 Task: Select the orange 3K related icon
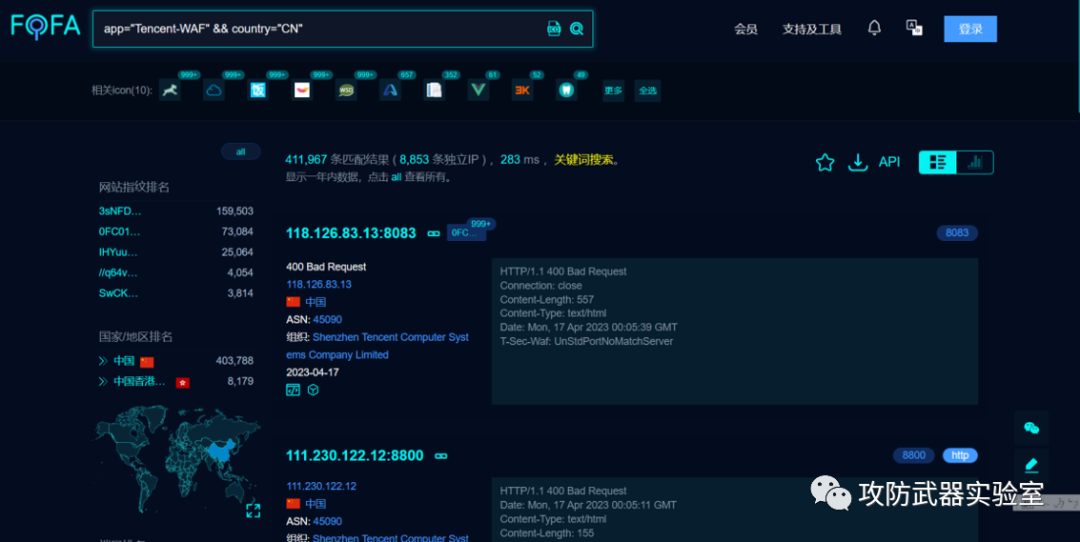[522, 90]
